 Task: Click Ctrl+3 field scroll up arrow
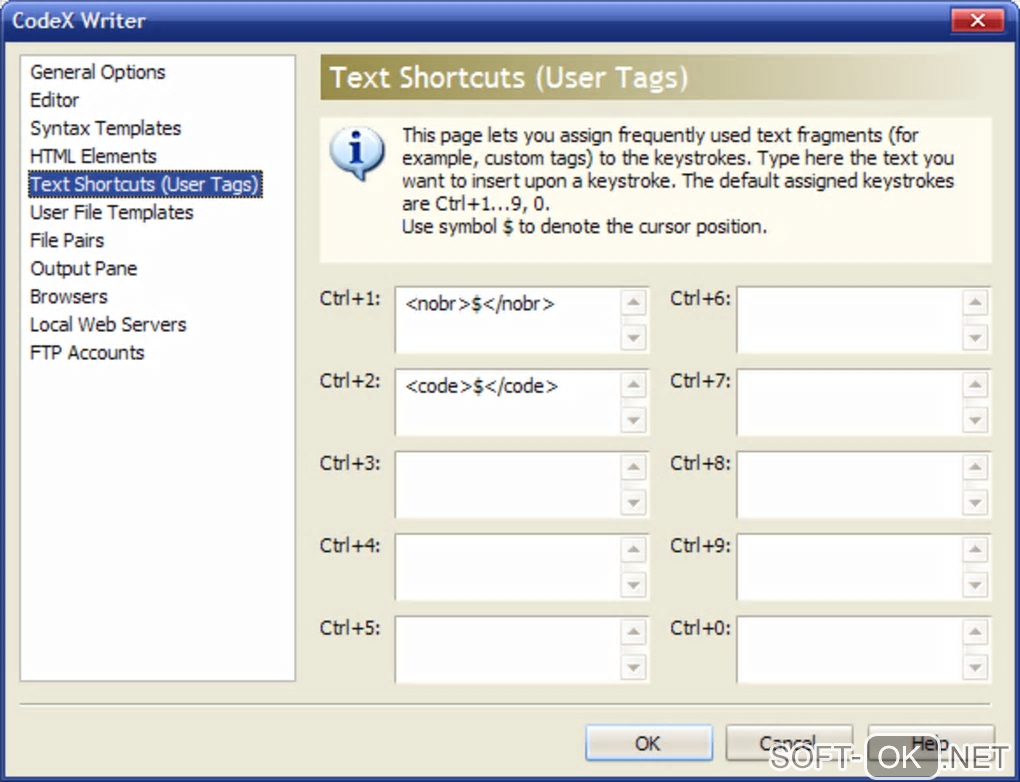[x=634, y=466]
